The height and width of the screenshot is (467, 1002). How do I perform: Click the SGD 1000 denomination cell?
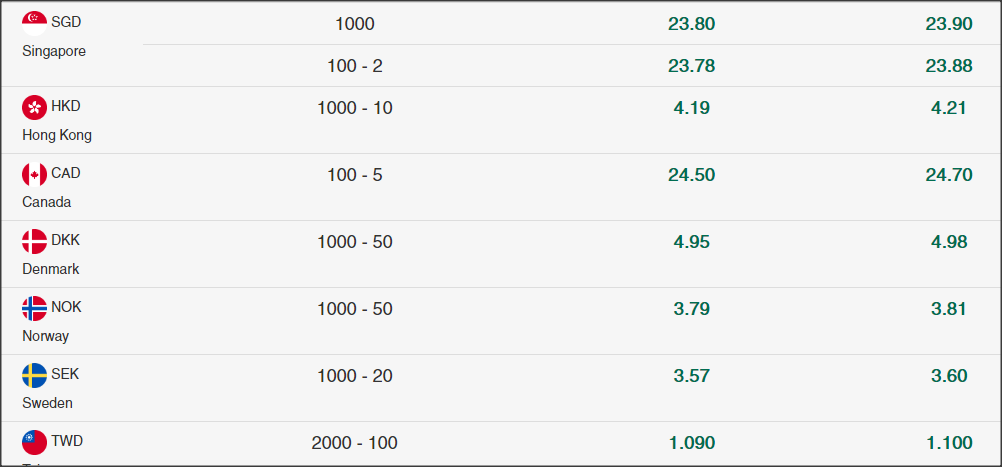(x=355, y=24)
